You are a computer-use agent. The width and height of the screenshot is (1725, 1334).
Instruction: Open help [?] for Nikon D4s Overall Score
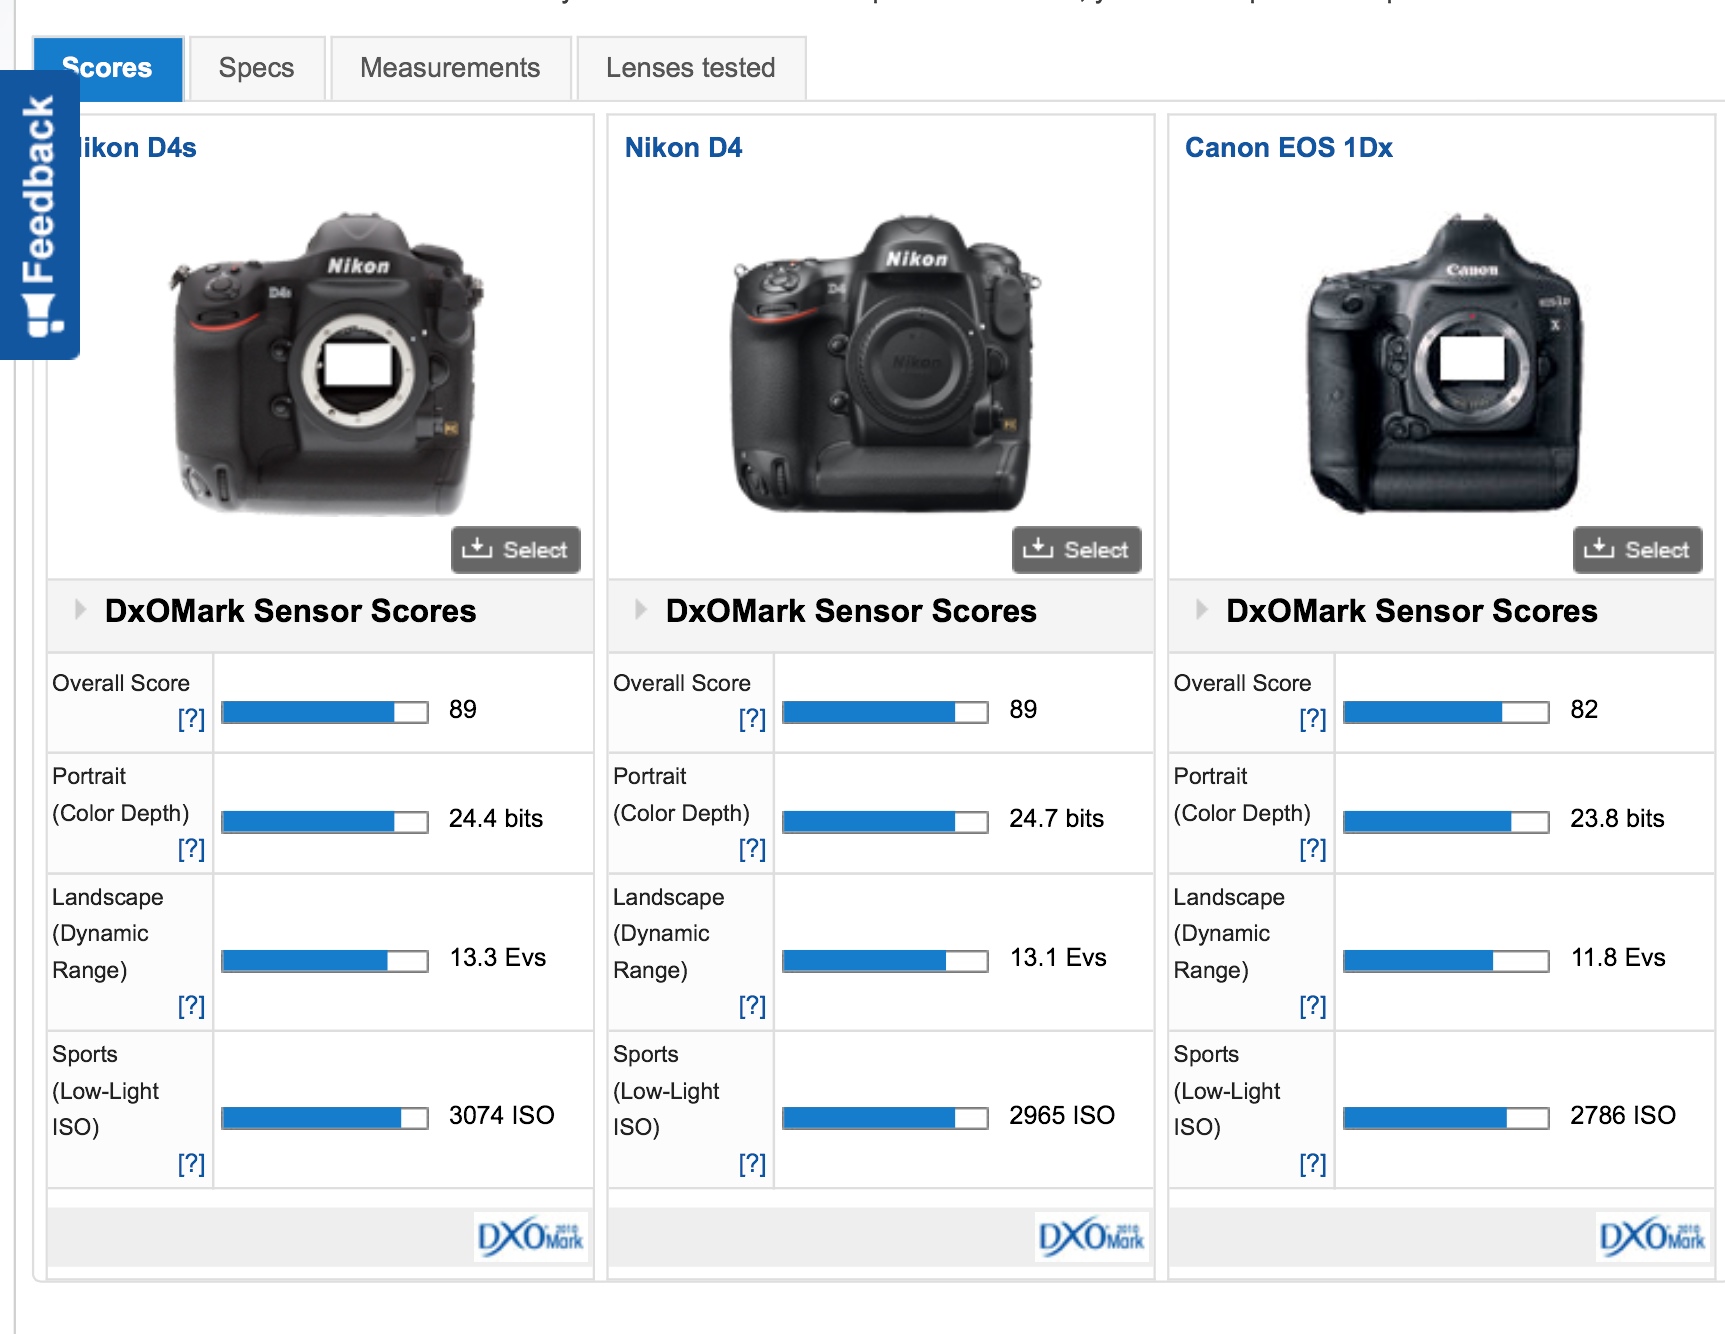[x=191, y=719]
